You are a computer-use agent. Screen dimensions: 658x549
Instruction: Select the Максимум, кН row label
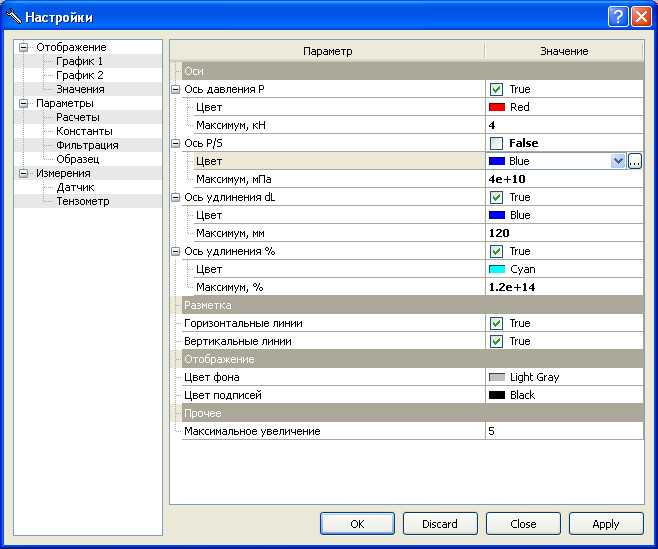(231, 125)
